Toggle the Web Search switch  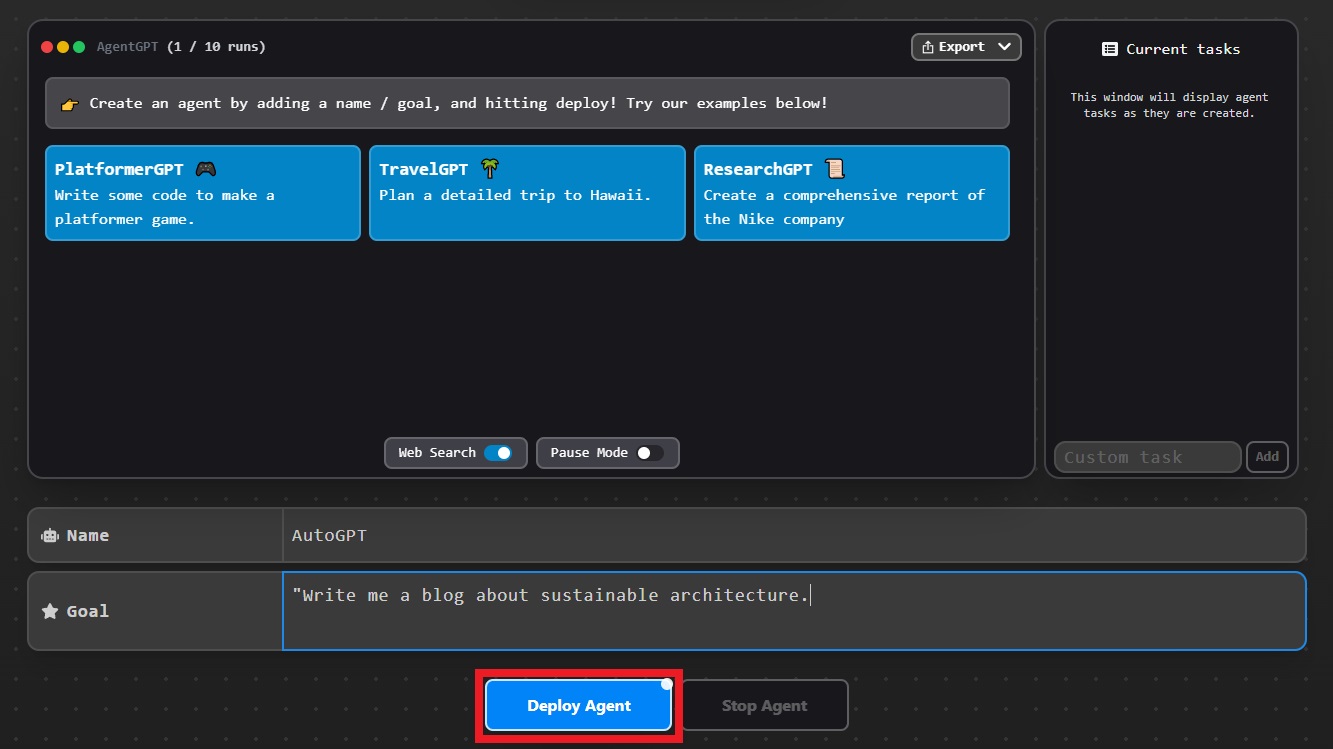coord(498,453)
